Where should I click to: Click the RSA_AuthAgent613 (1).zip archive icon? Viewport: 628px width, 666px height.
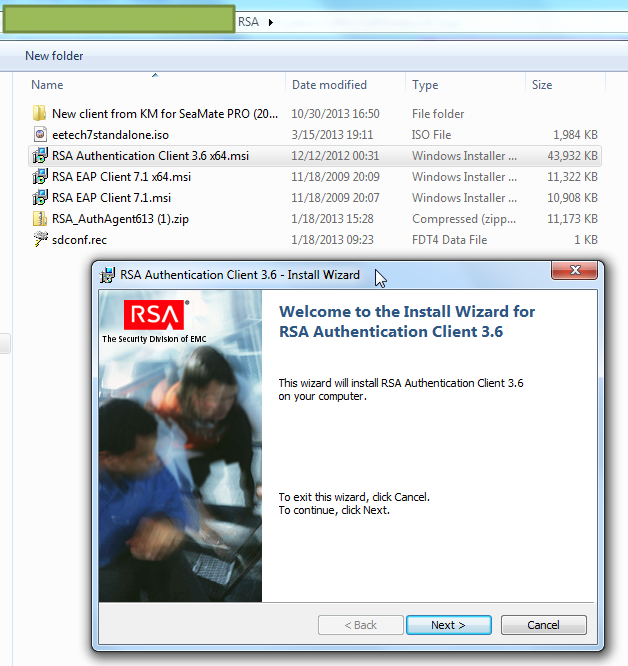click(40, 219)
